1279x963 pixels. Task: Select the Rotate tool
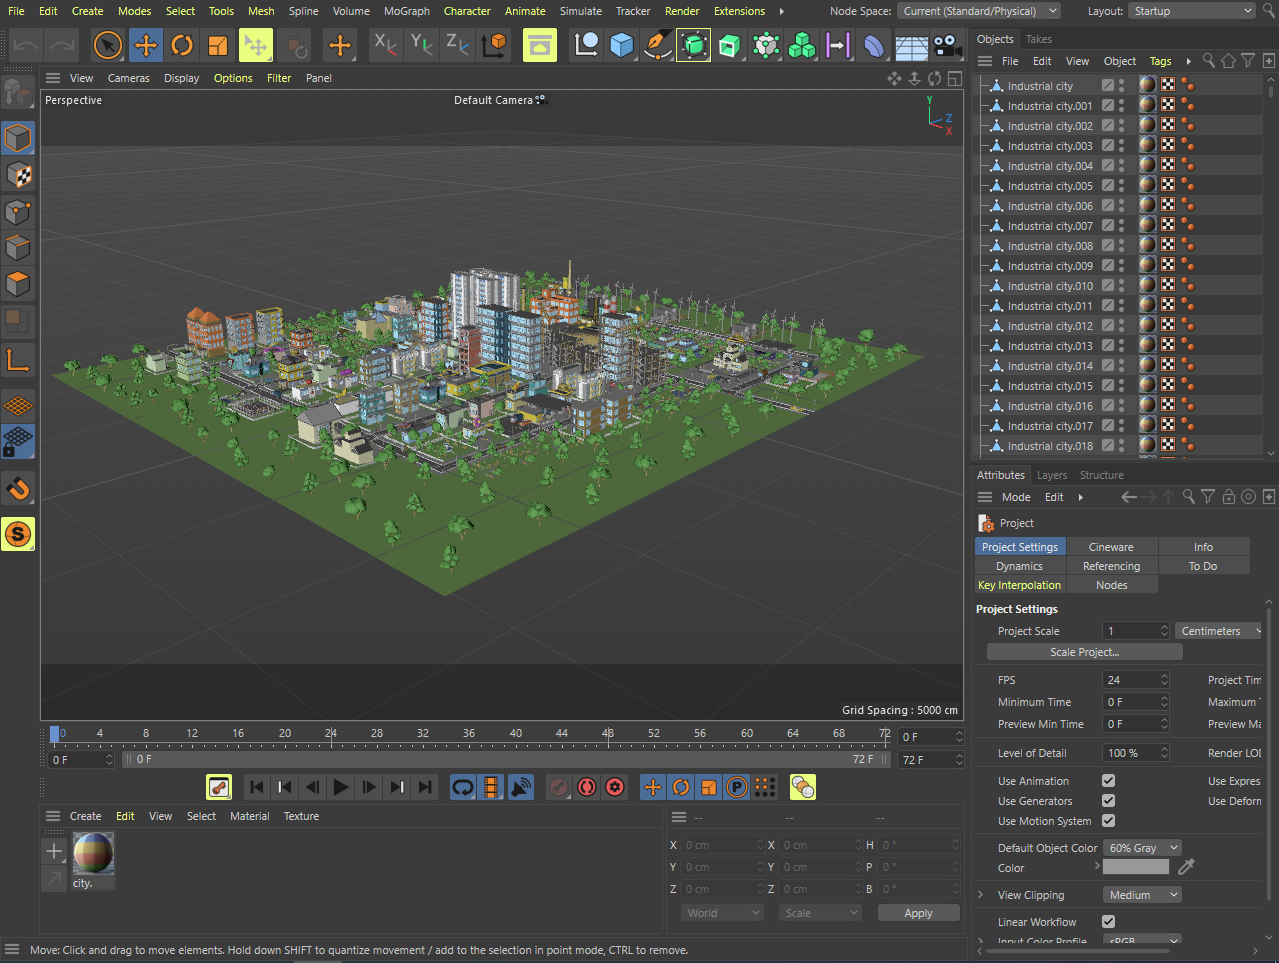coord(182,45)
